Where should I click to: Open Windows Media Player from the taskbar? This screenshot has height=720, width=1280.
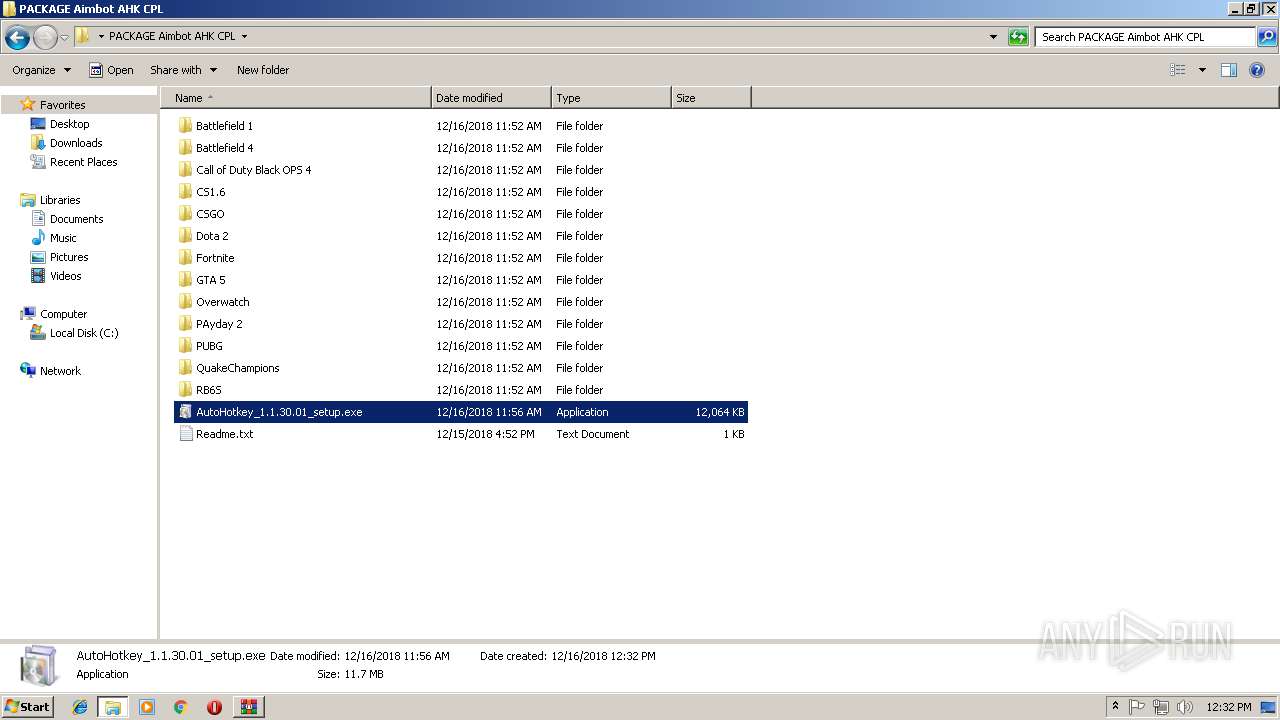pos(147,707)
